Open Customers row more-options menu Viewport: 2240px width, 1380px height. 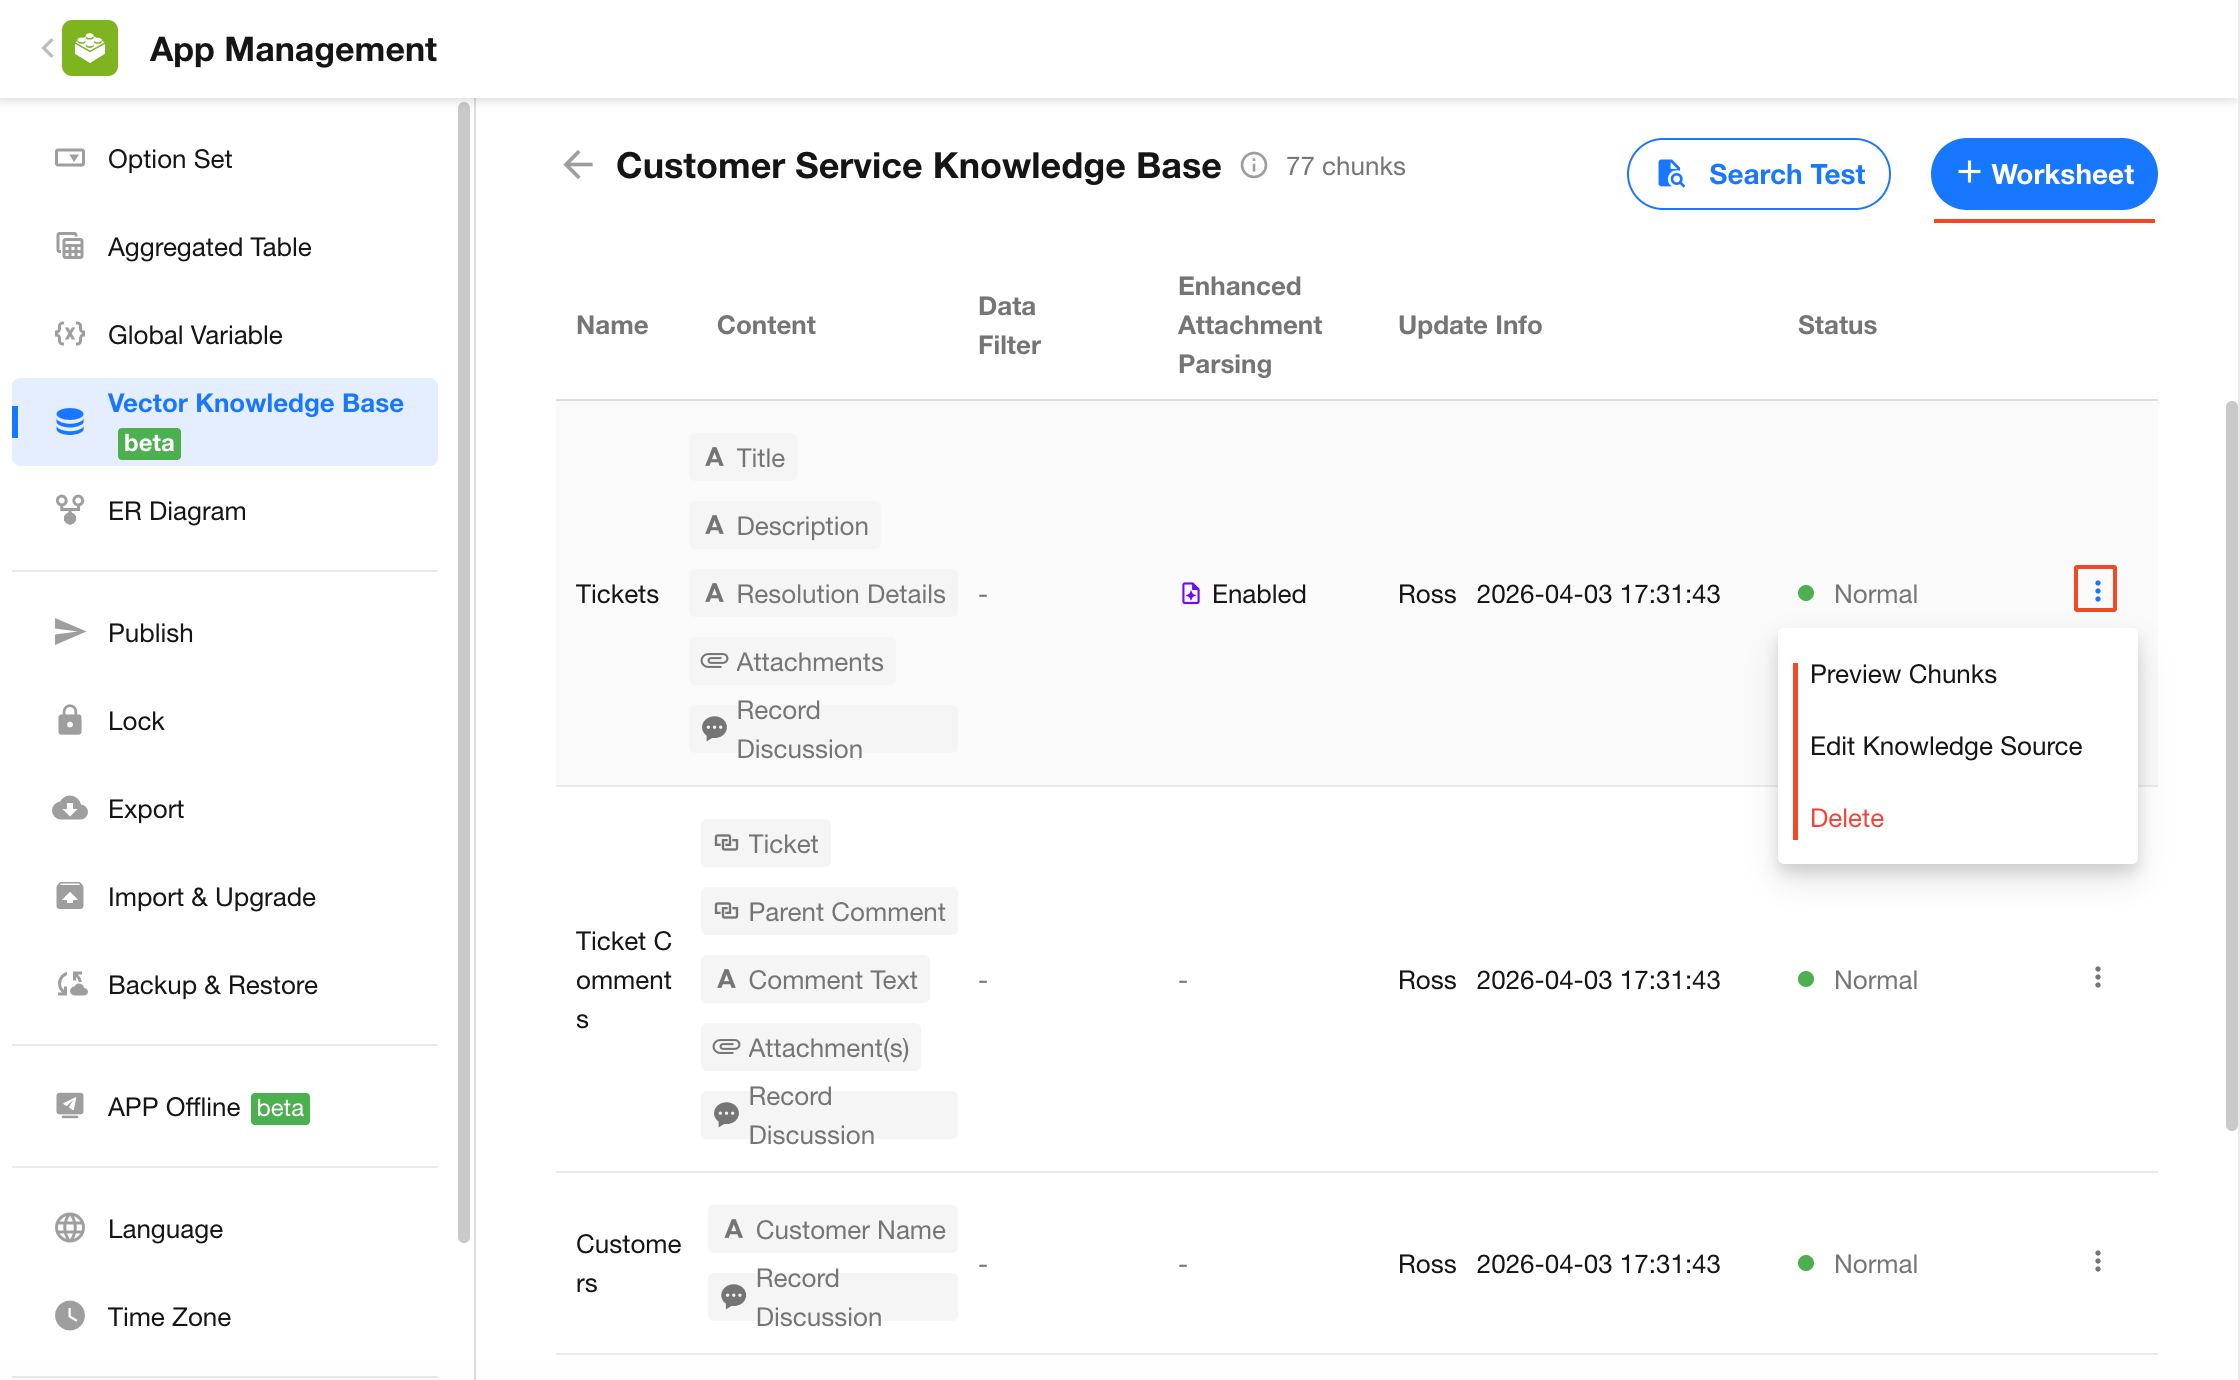click(x=2097, y=1262)
